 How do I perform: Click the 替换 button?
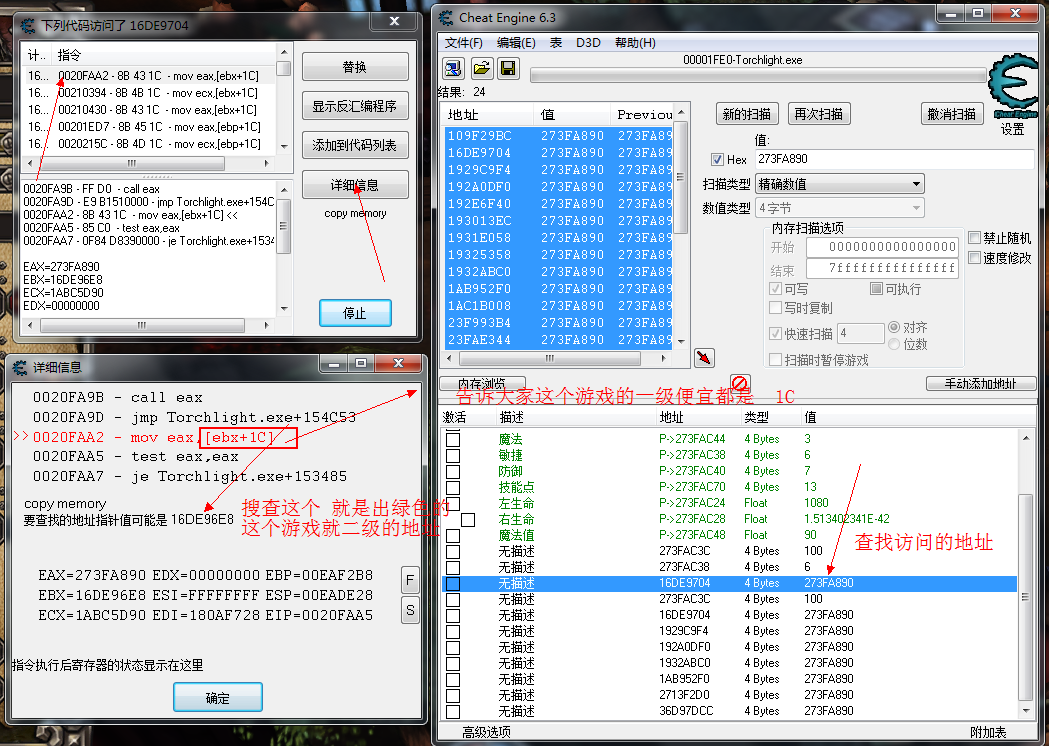click(355, 68)
